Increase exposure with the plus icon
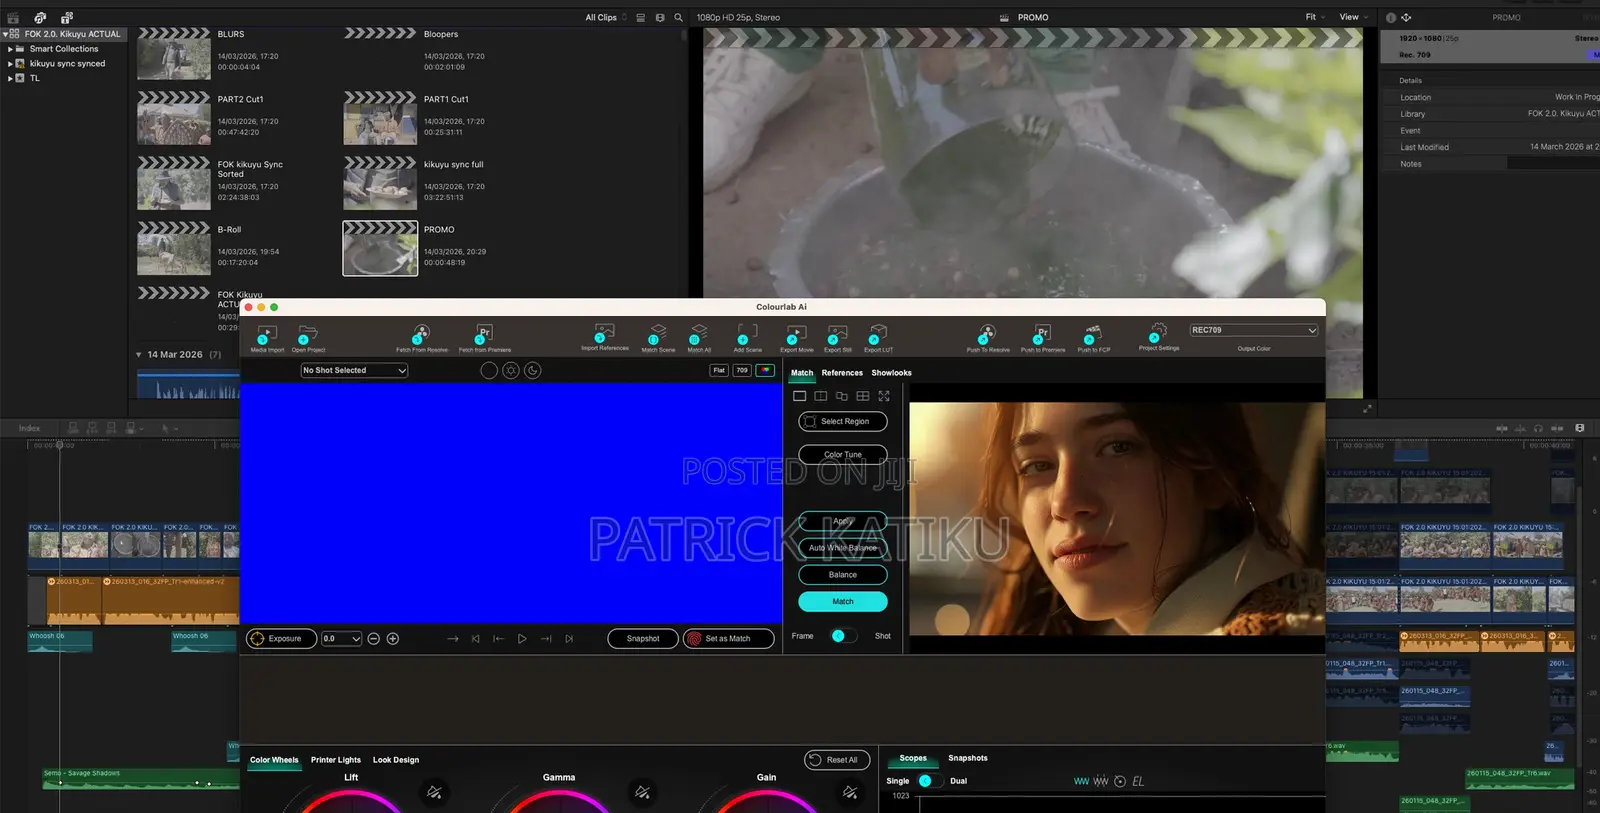 coord(393,638)
